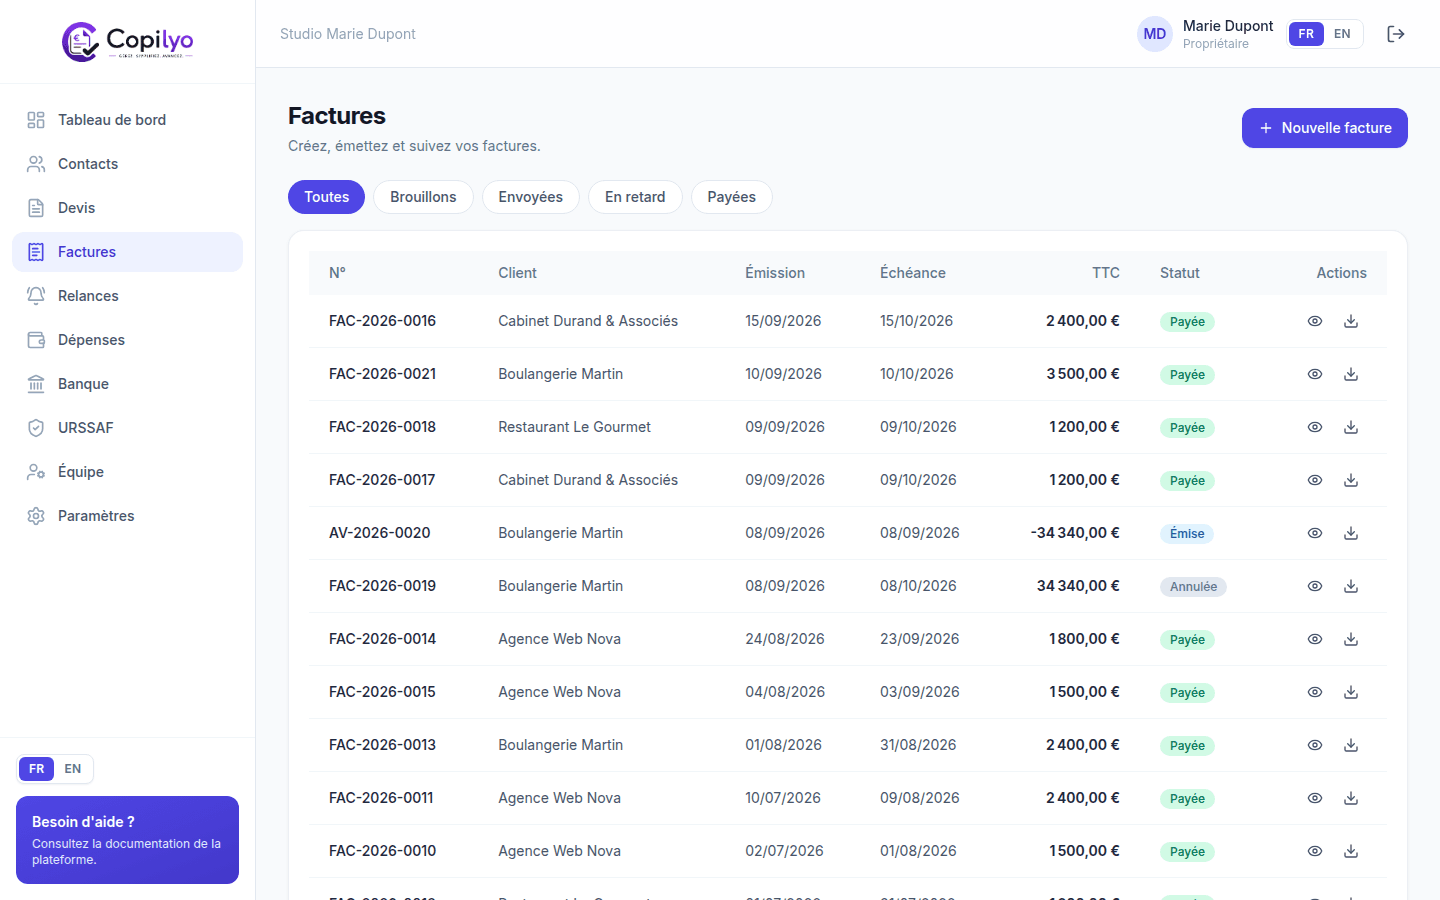Click the logout icon in header

[1396, 34]
